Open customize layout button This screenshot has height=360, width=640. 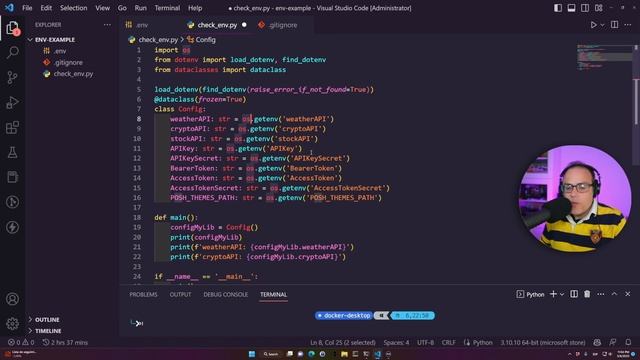pos(598,8)
